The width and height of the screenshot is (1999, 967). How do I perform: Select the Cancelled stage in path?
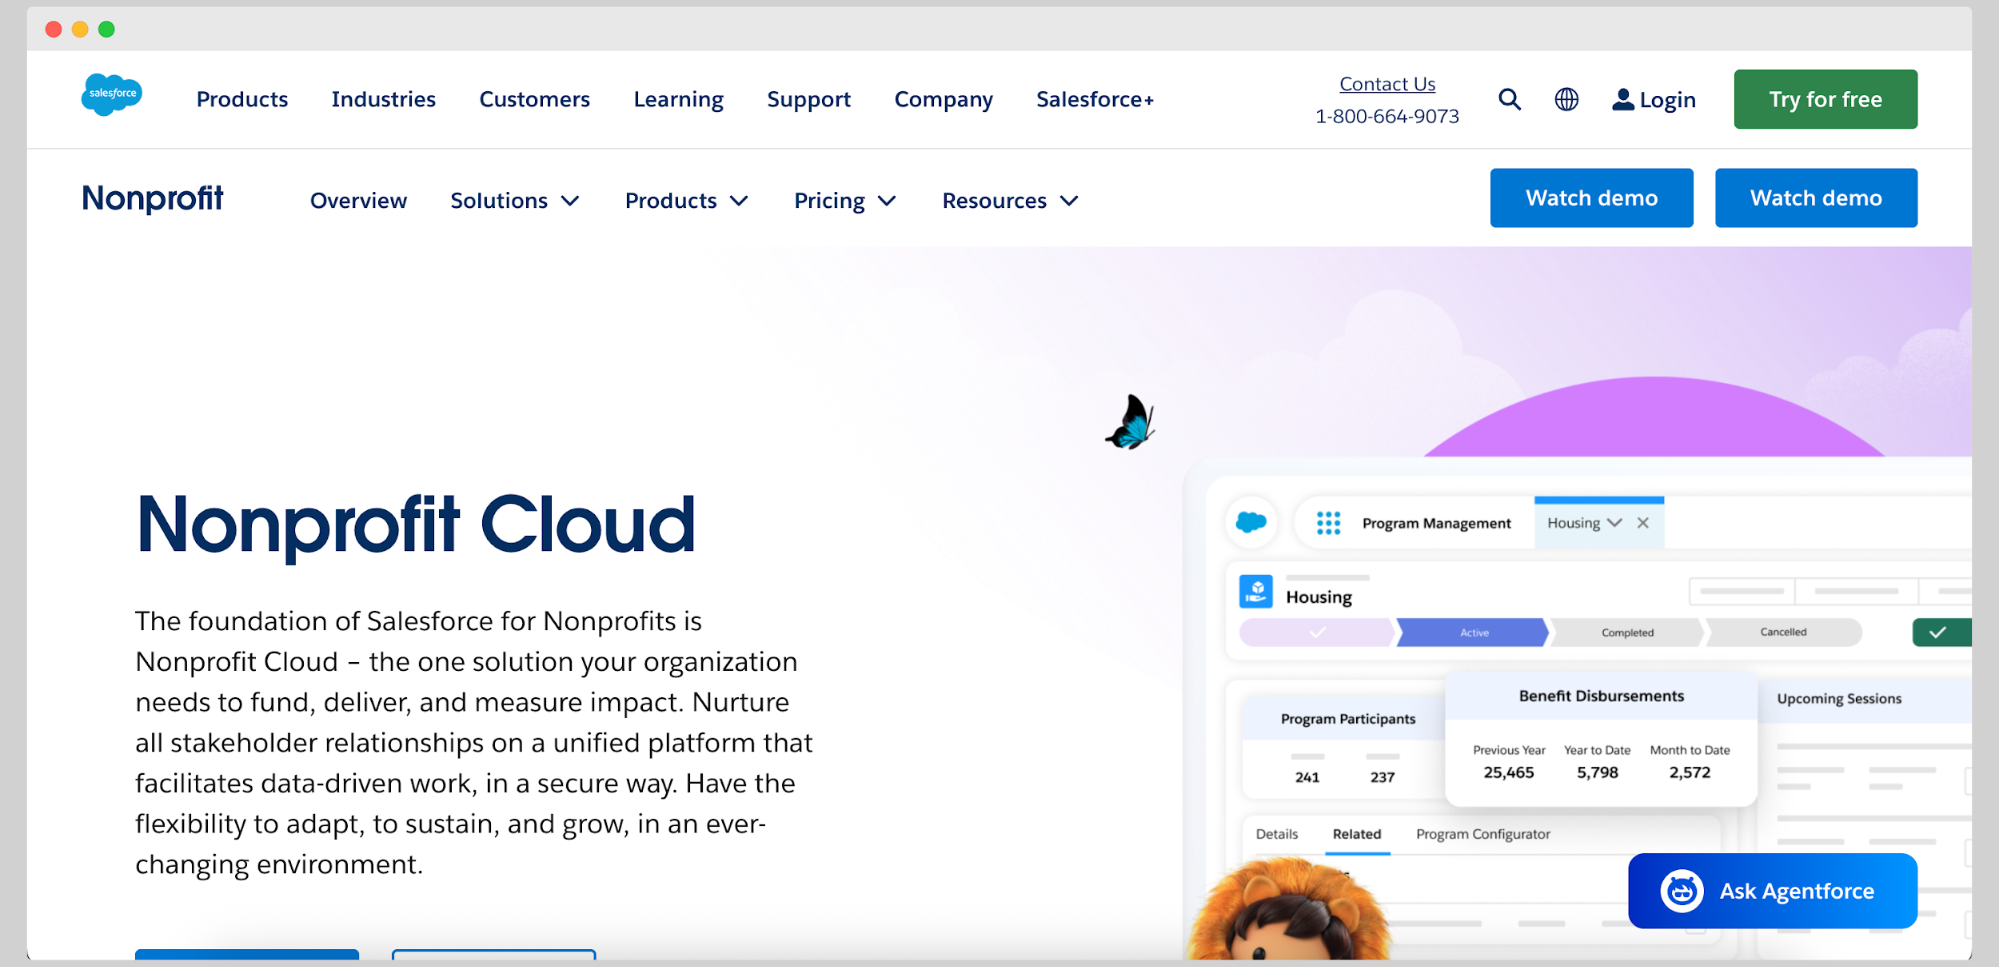tap(1783, 632)
